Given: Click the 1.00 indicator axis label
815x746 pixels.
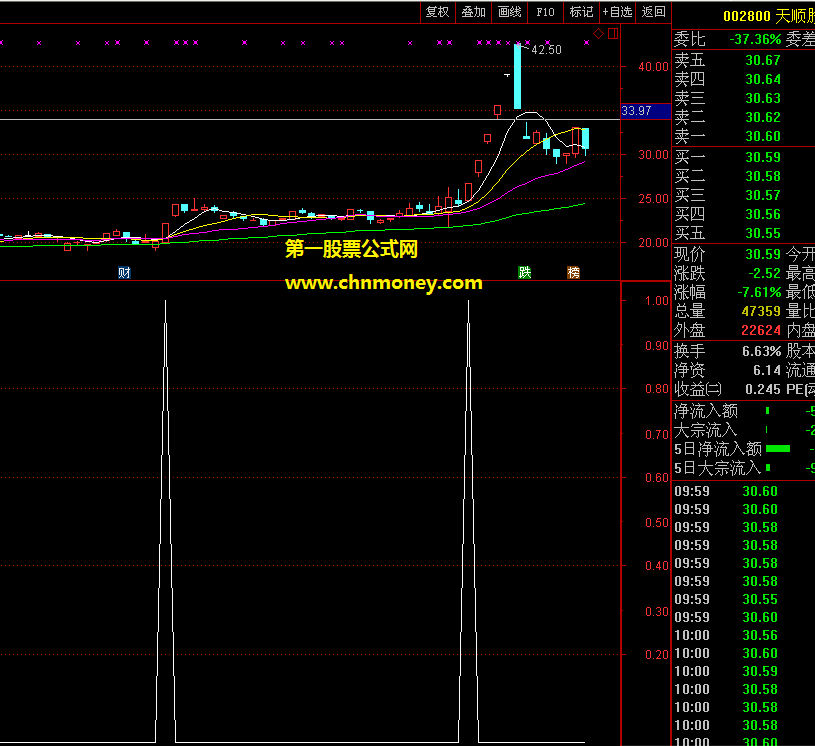Looking at the screenshot, I should click(x=656, y=301).
